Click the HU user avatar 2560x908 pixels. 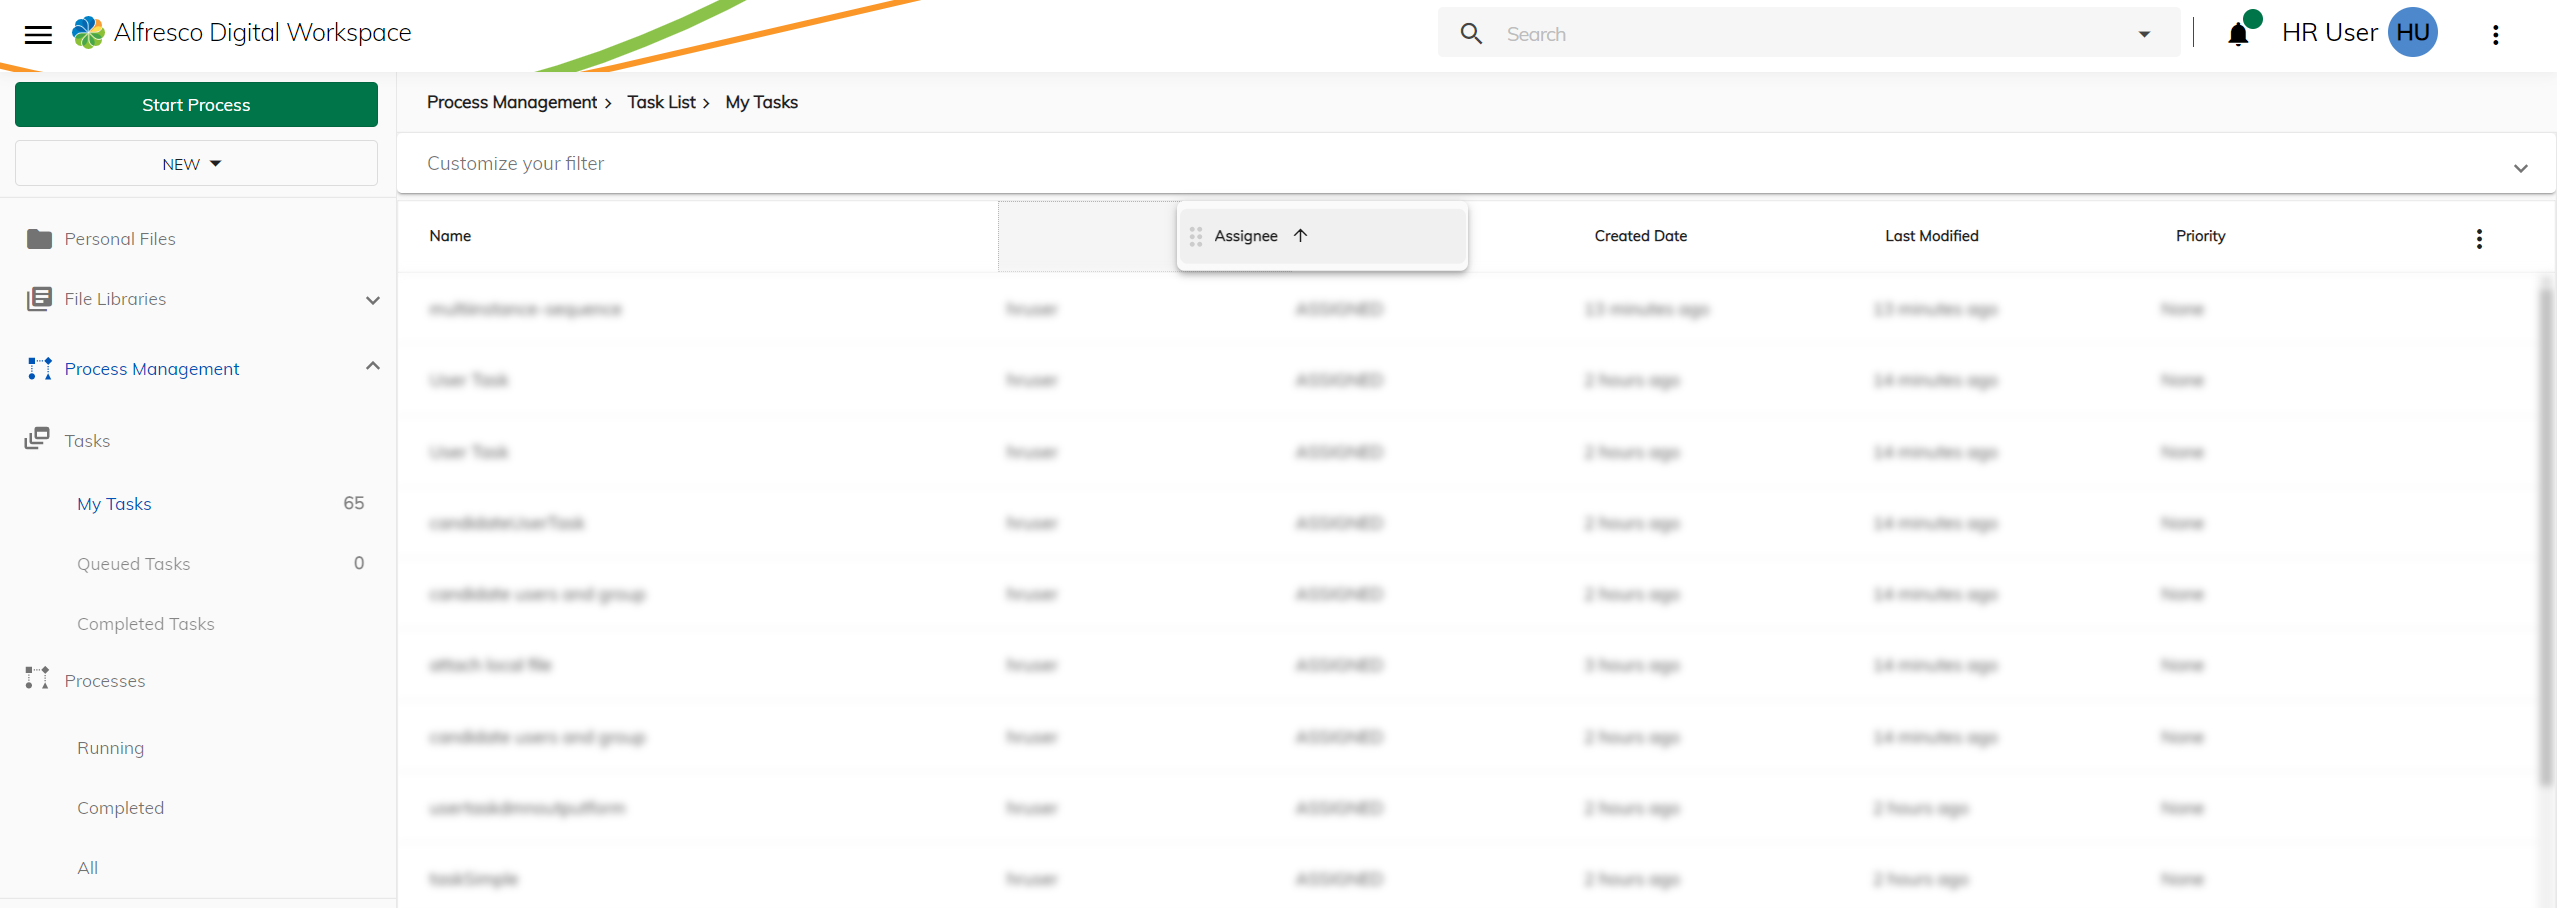(x=2412, y=33)
